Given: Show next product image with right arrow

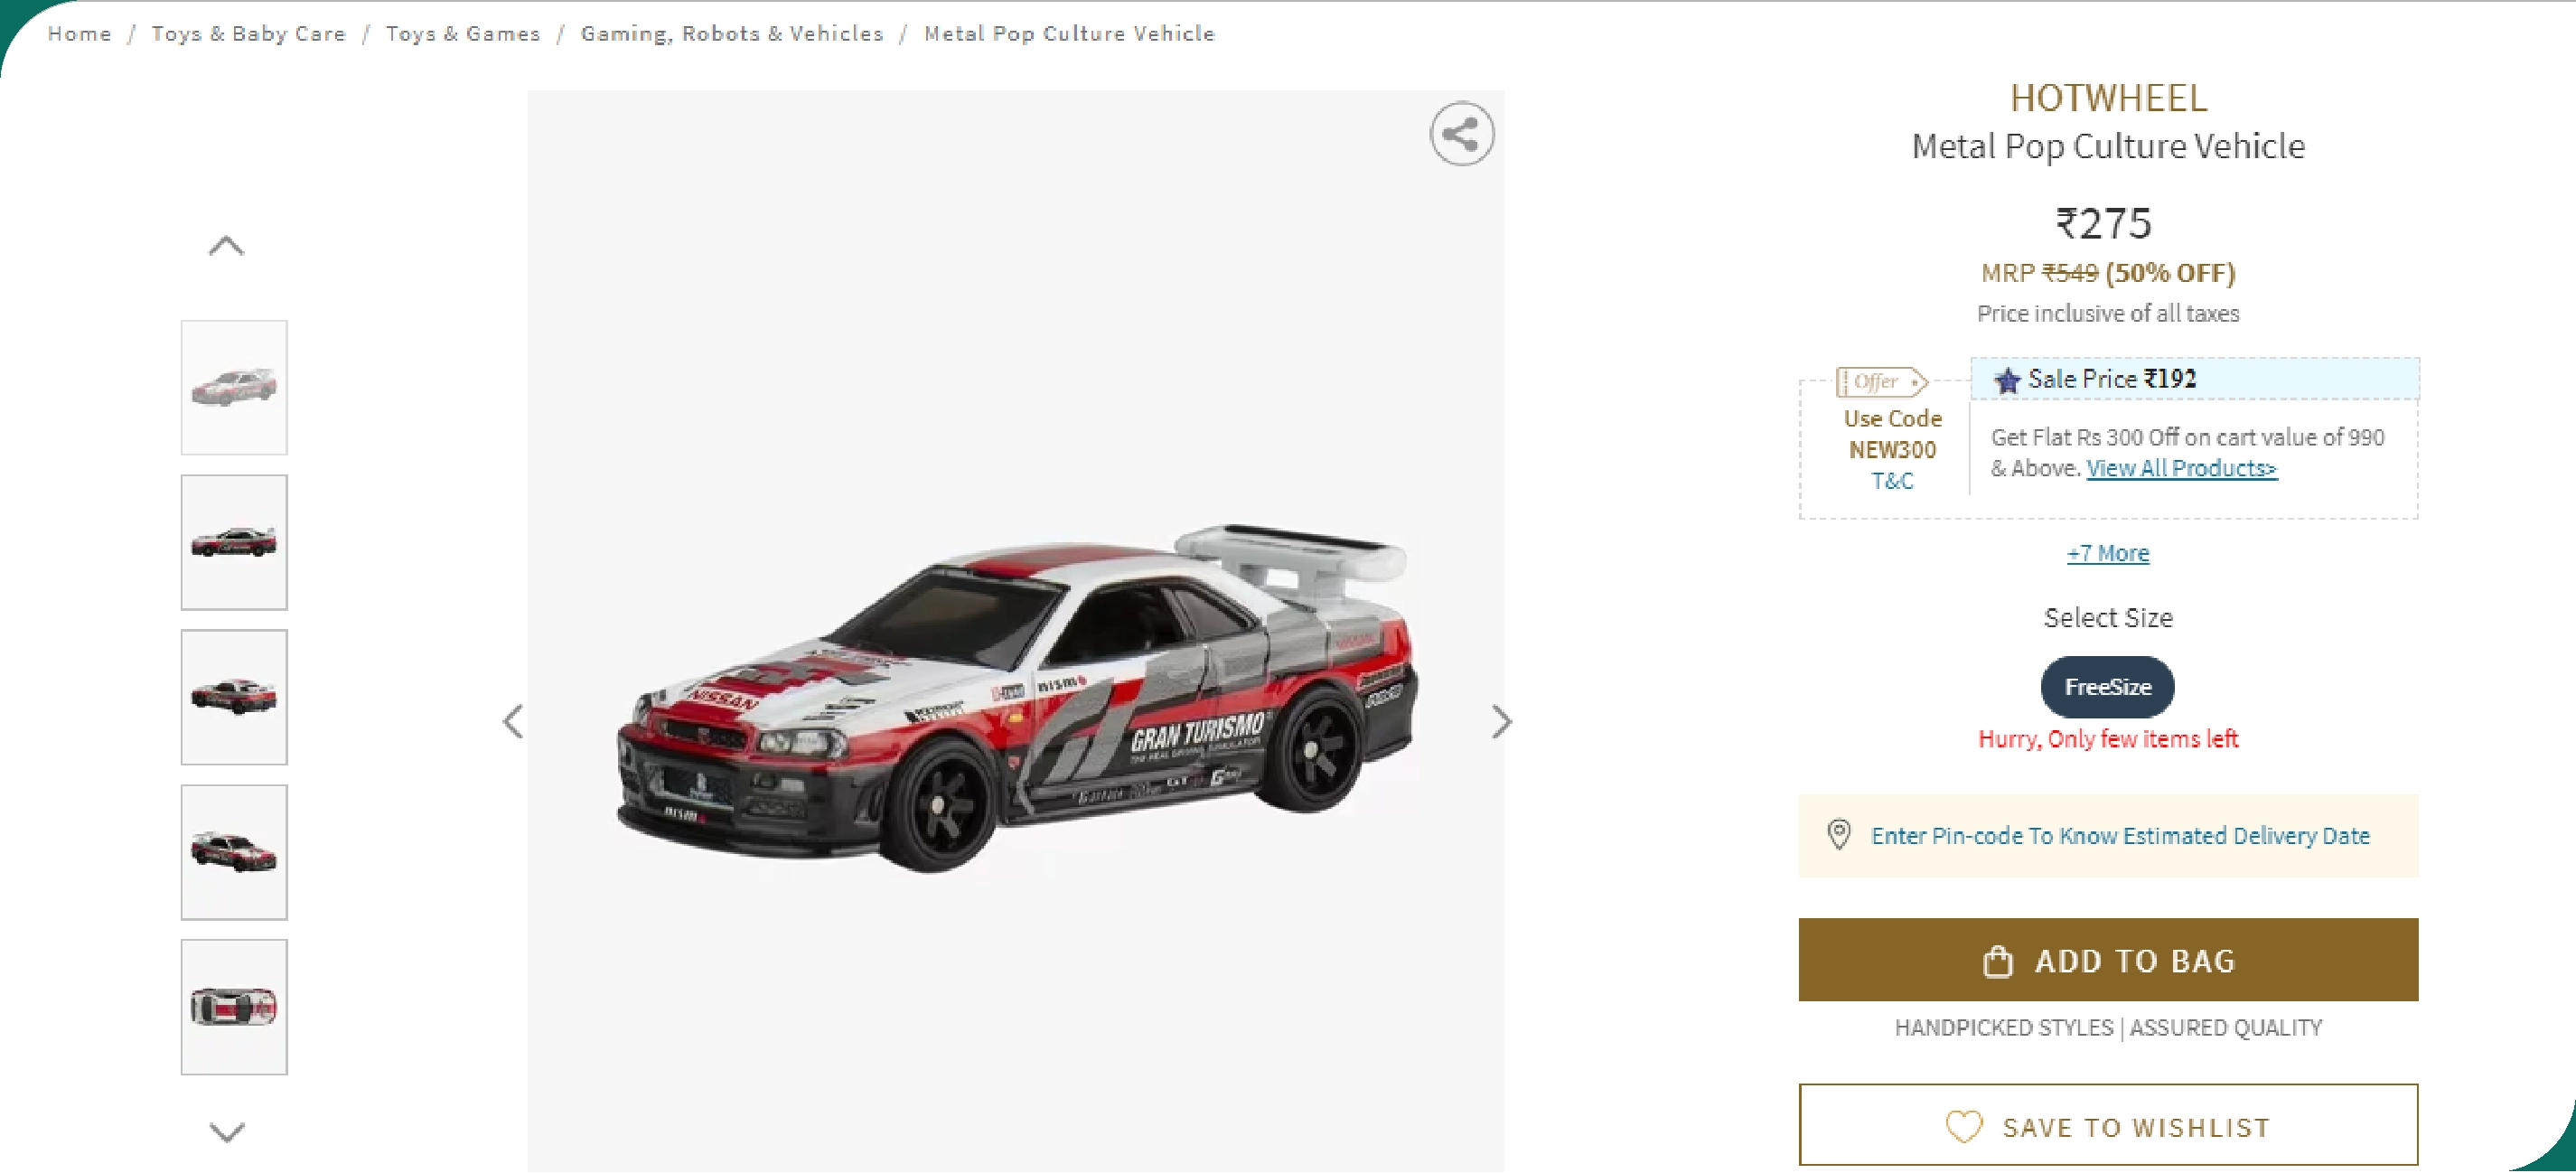Looking at the screenshot, I should [x=1500, y=721].
